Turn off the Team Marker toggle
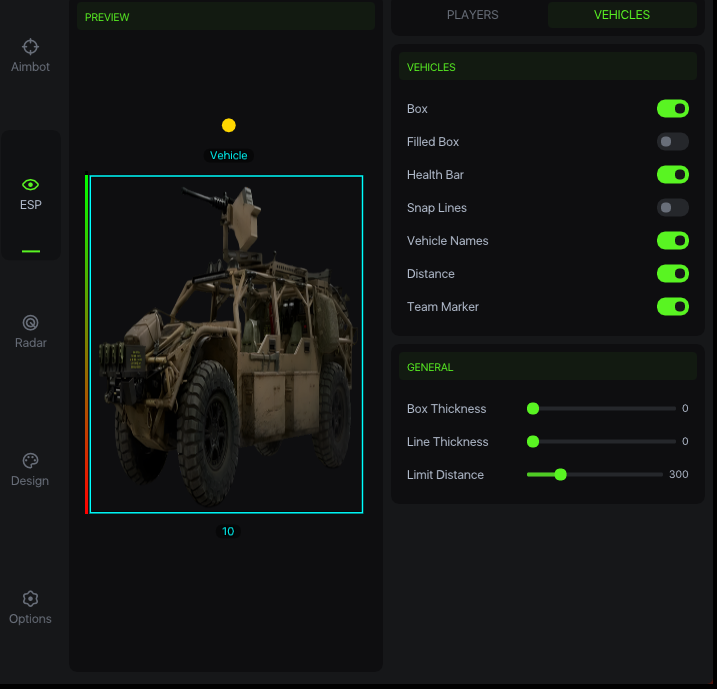Screen dimensions: 717x689 (x=672, y=307)
